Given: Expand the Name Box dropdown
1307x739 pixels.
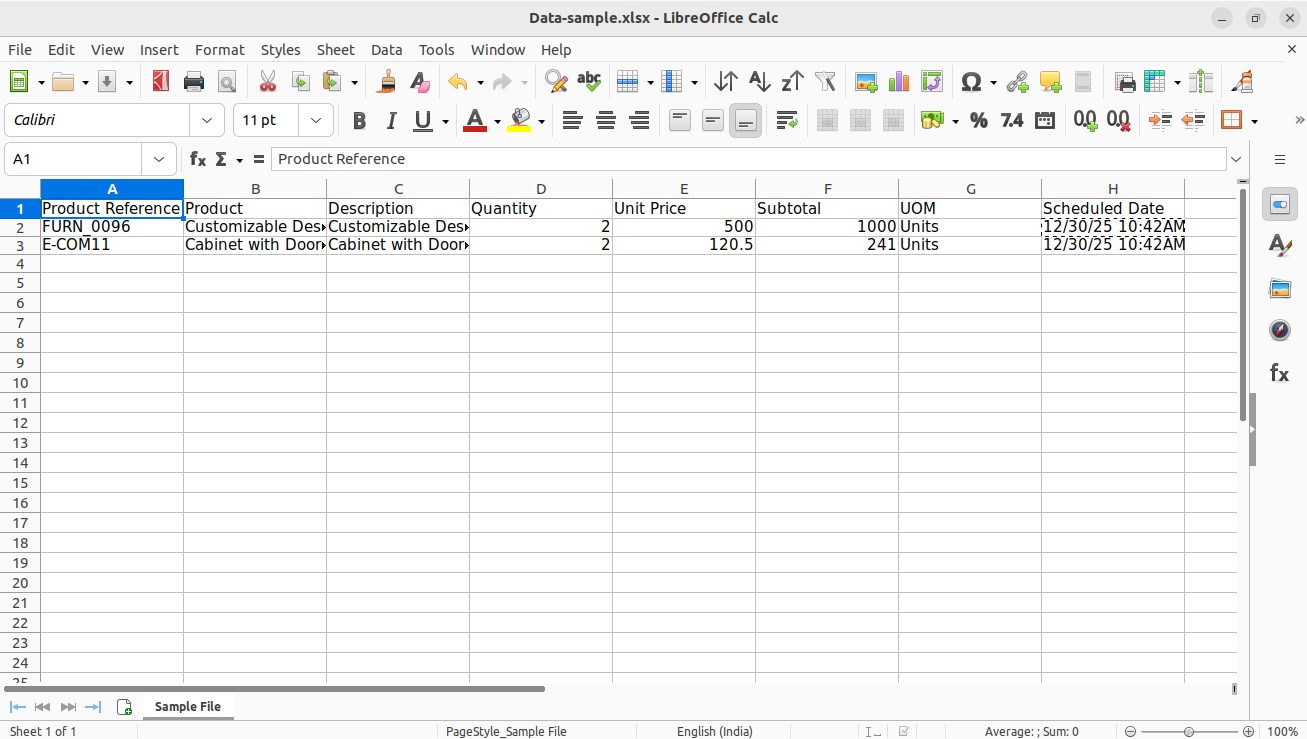Looking at the screenshot, I should pyautogui.click(x=159, y=159).
